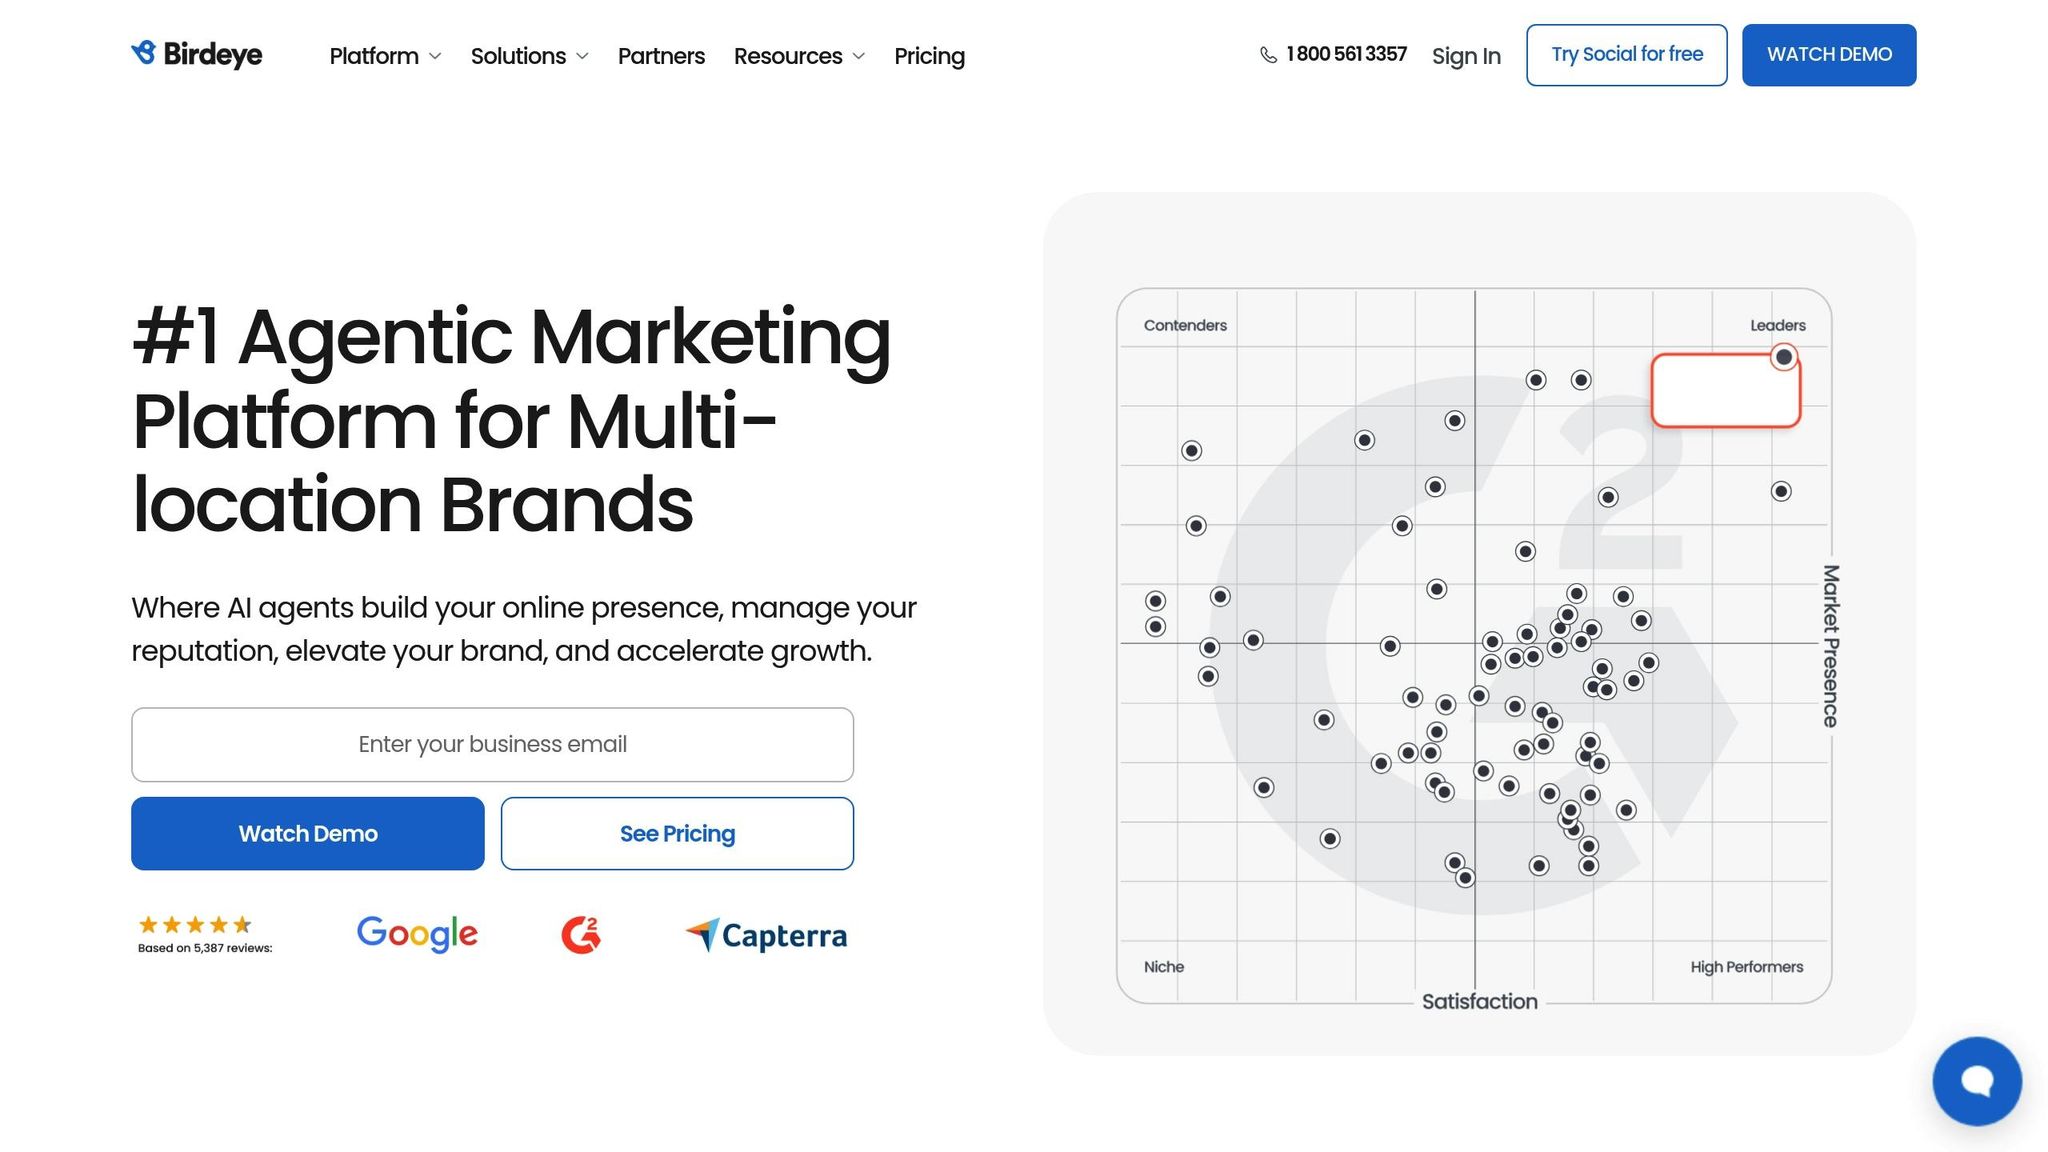The width and height of the screenshot is (2048, 1152).
Task: Expand the Solutions dropdown menu
Action: pos(529,56)
